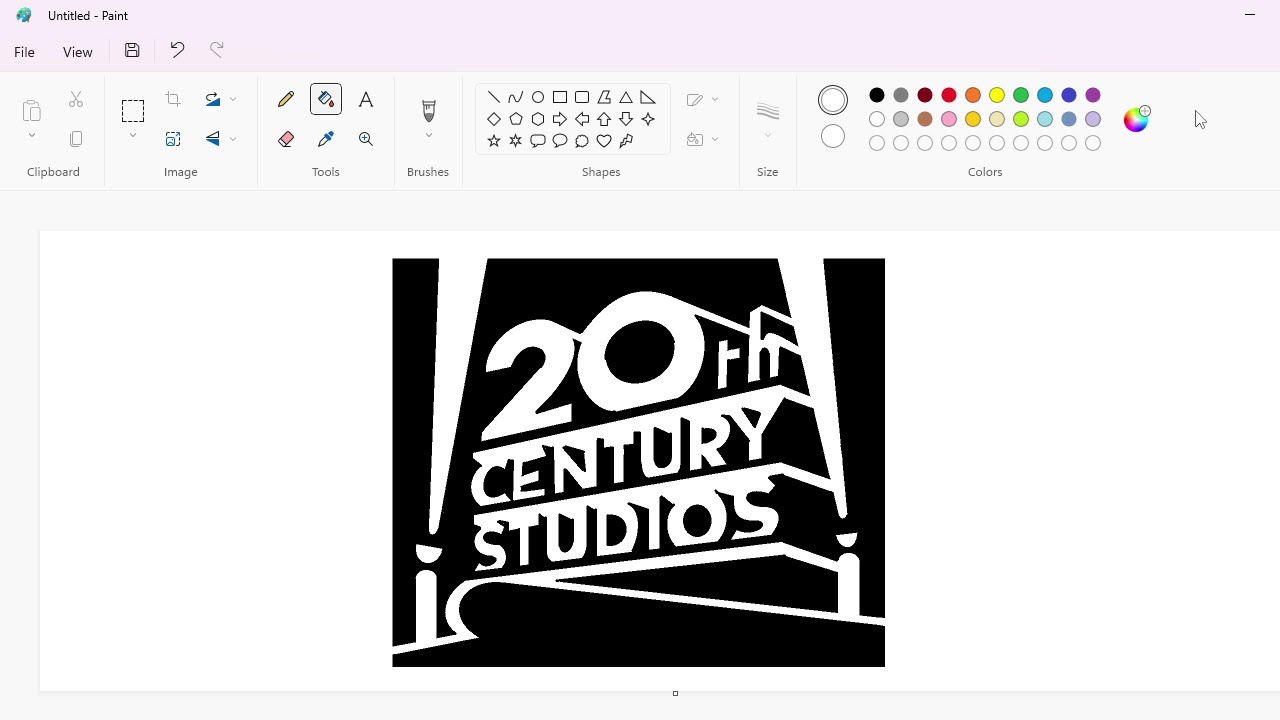This screenshot has width=1280, height=720.
Task: Choose the Right triangle shape
Action: pos(648,97)
